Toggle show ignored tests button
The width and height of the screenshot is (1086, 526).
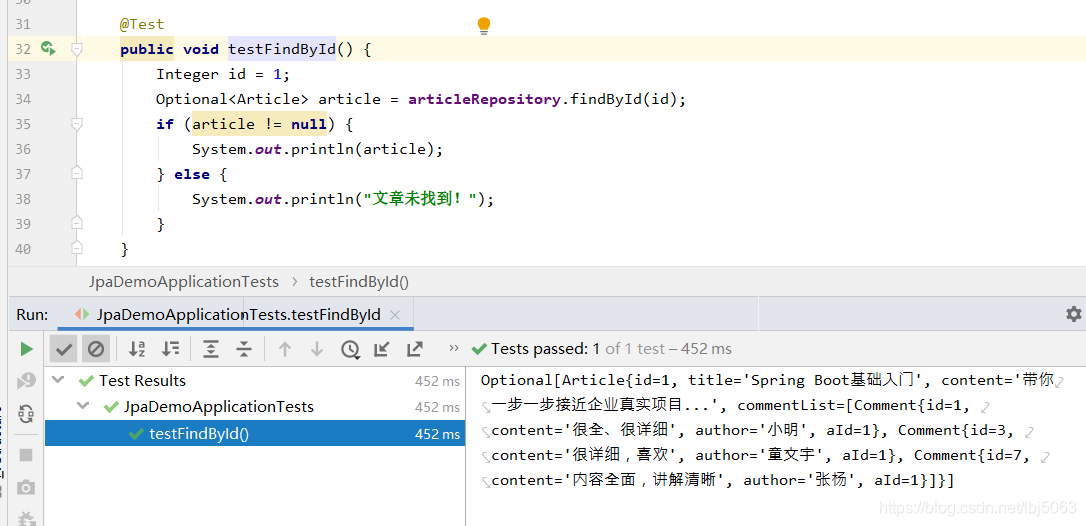coord(96,349)
